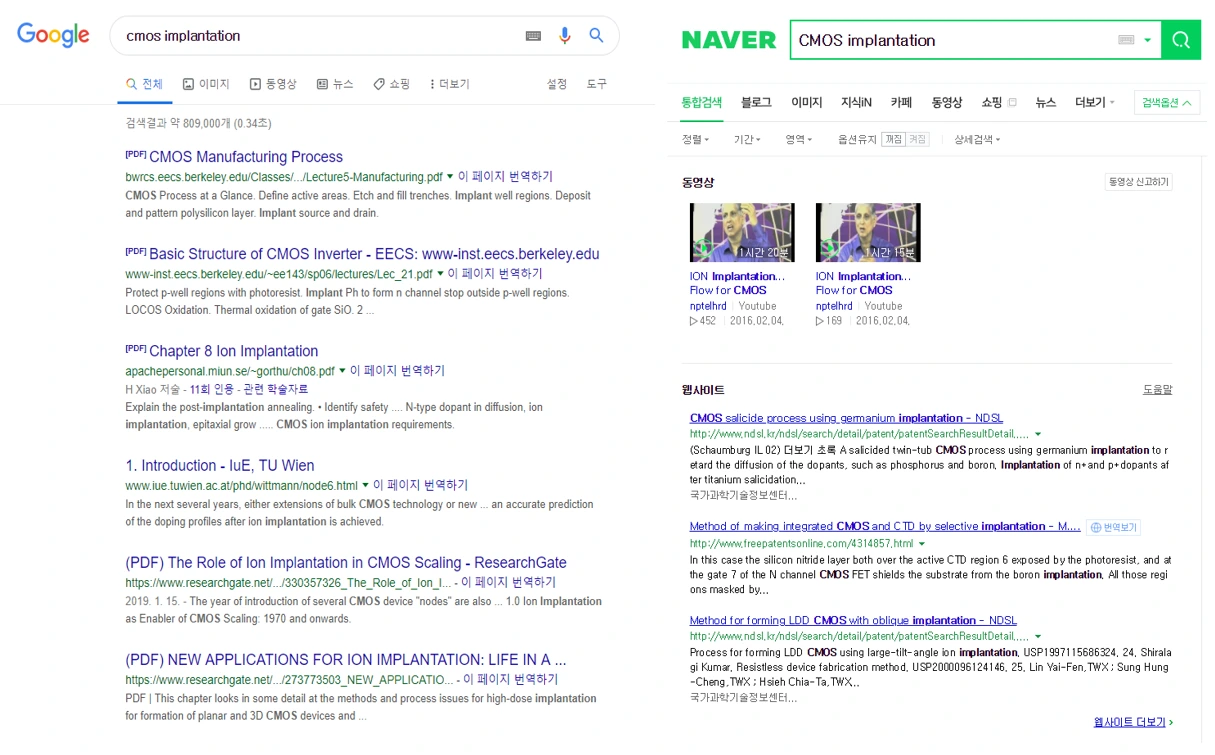Viewport: 1215px width, 755px height.
Task: Select Naver 블로그 tab
Action: pyautogui.click(x=756, y=102)
